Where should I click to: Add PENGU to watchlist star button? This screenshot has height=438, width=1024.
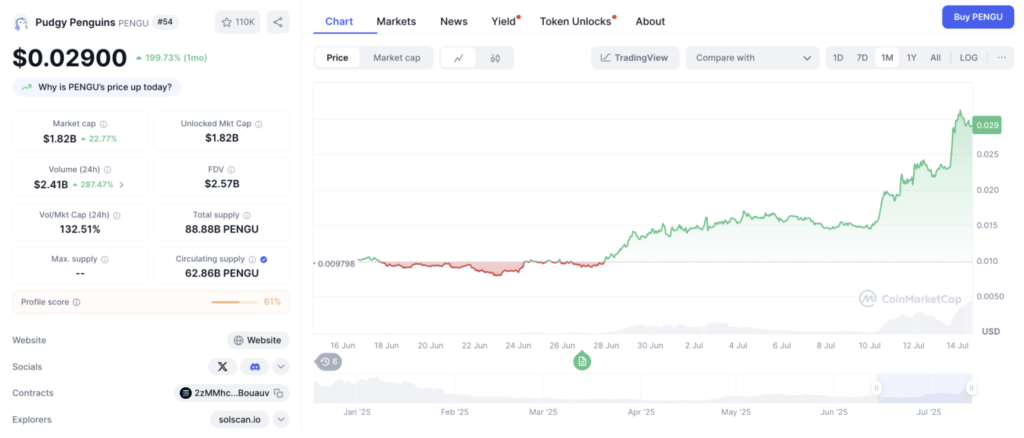pos(238,22)
